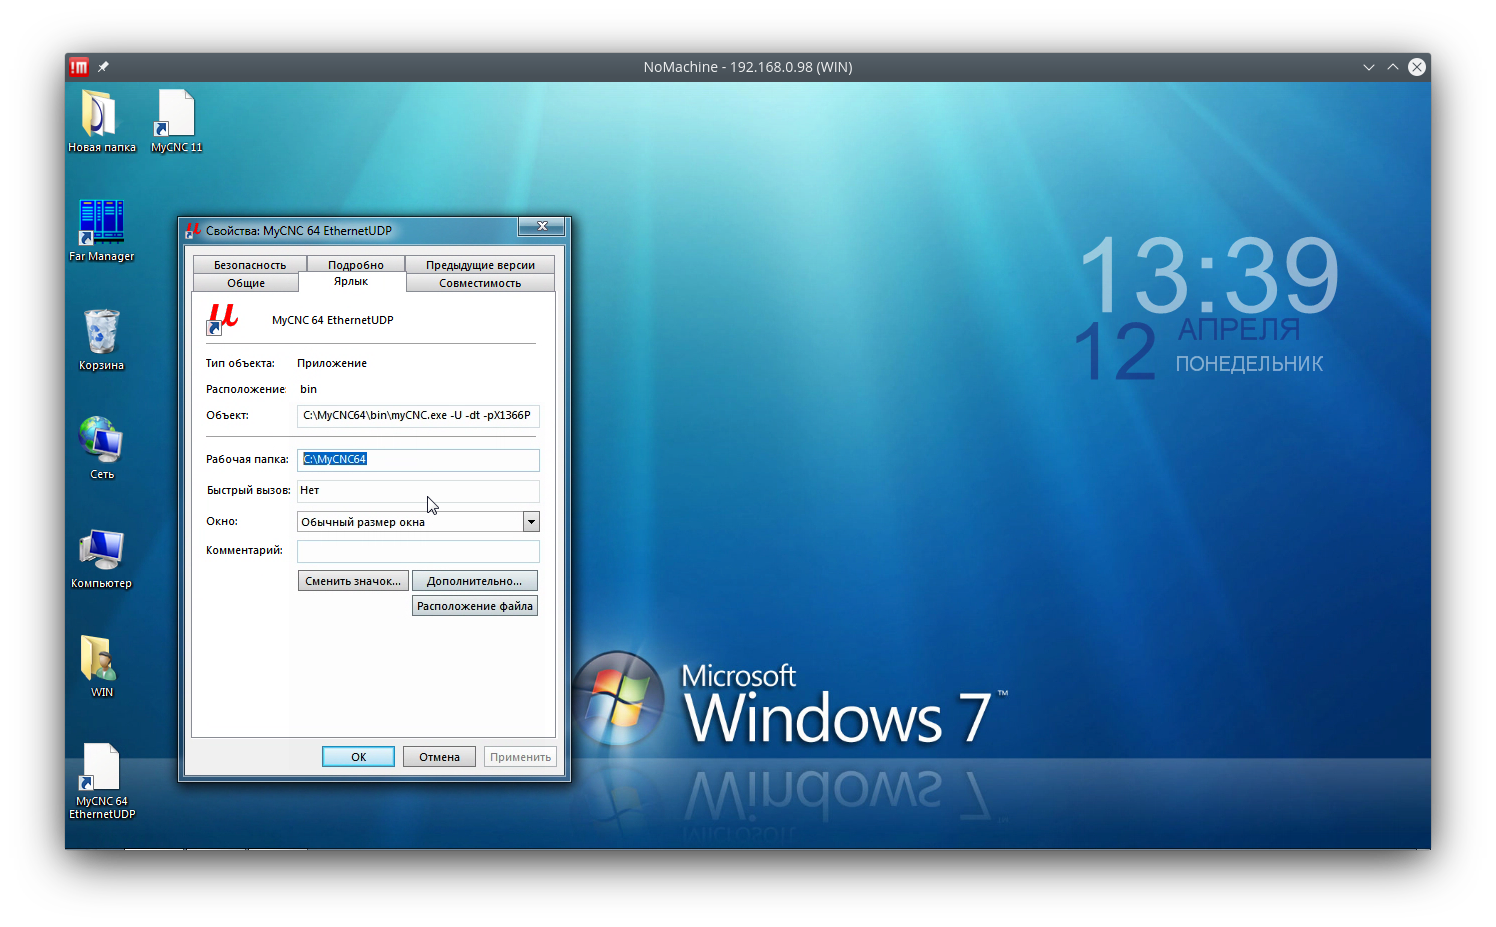Click the pin icon in NoMachine title bar
Image resolution: width=1496 pixels, height=927 pixels.
[103, 67]
